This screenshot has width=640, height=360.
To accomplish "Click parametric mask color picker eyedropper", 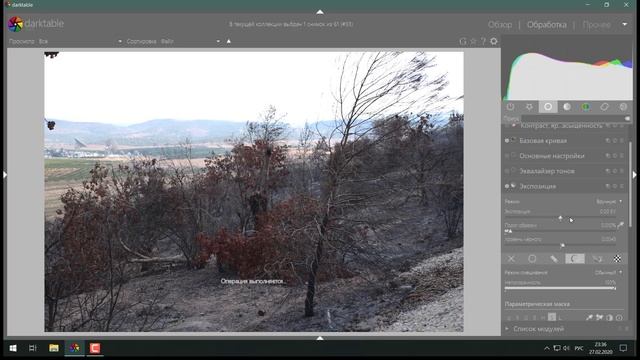I will pos(589,317).
